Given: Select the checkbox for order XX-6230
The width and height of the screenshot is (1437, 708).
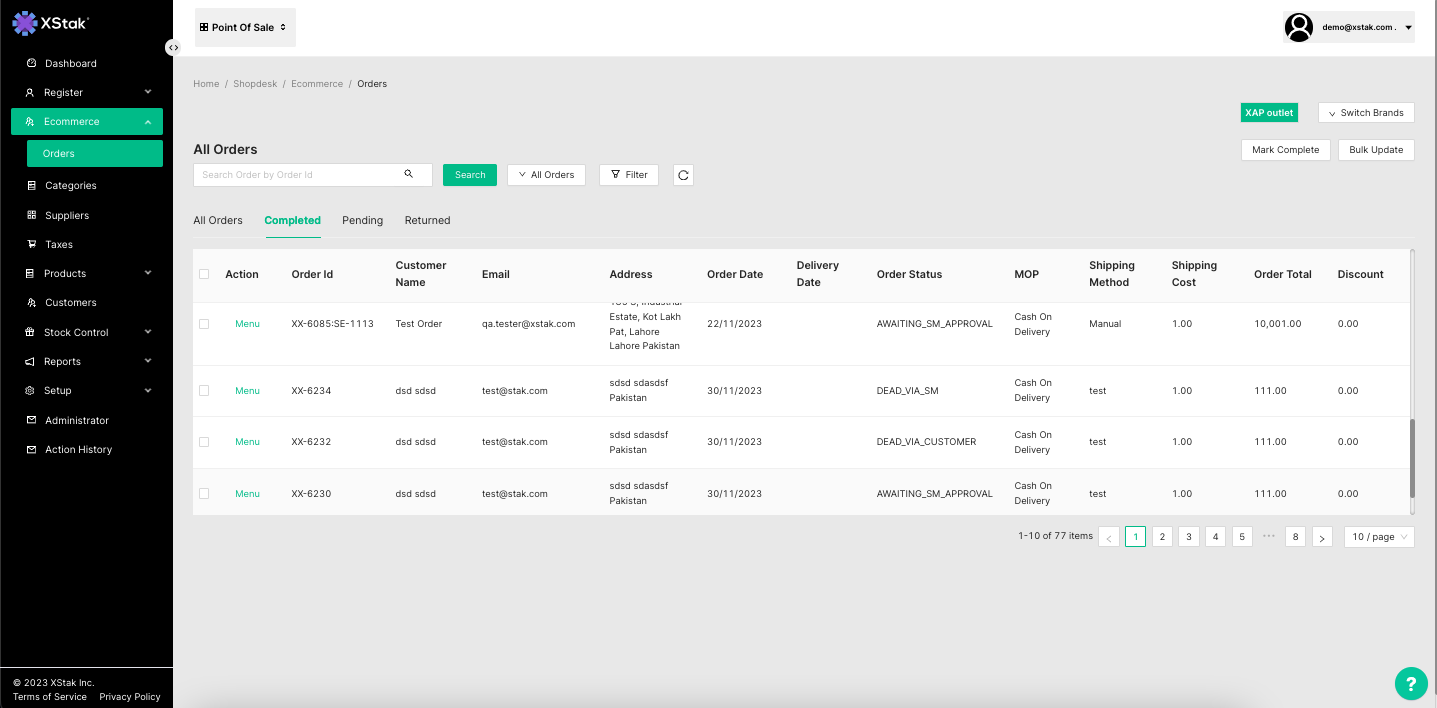Looking at the screenshot, I should coord(204,494).
